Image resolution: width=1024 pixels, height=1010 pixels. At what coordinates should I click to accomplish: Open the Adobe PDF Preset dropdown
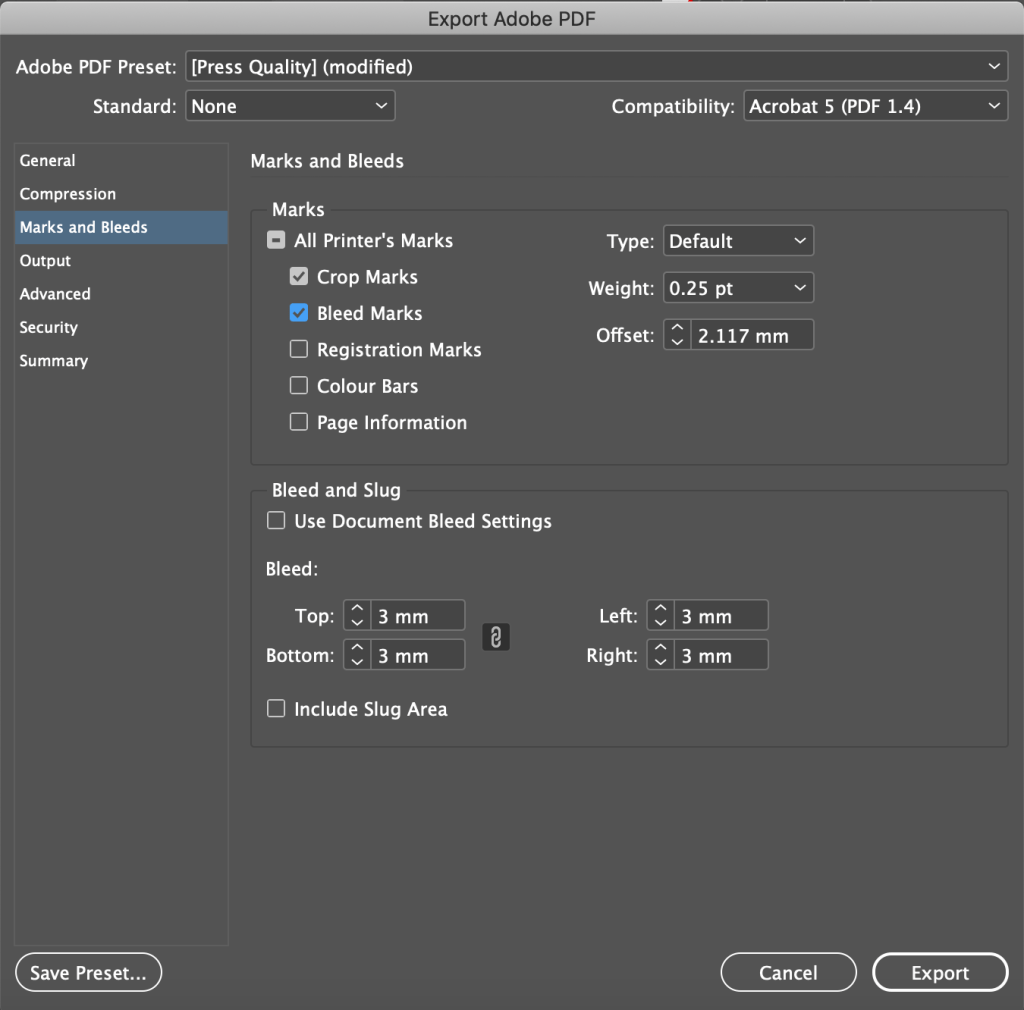[596, 67]
